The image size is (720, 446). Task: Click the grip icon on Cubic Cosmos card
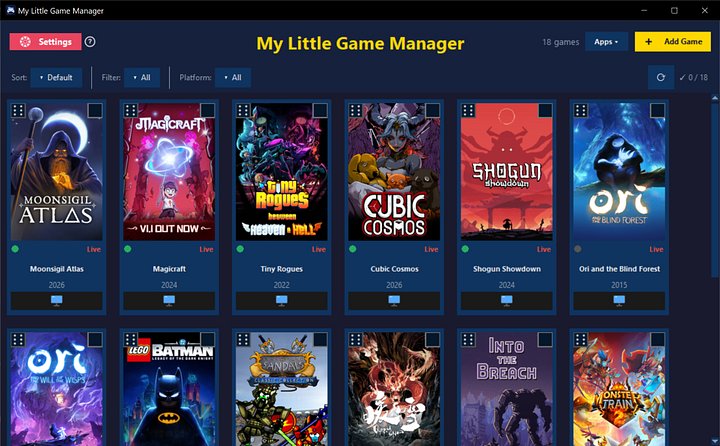(x=355, y=111)
